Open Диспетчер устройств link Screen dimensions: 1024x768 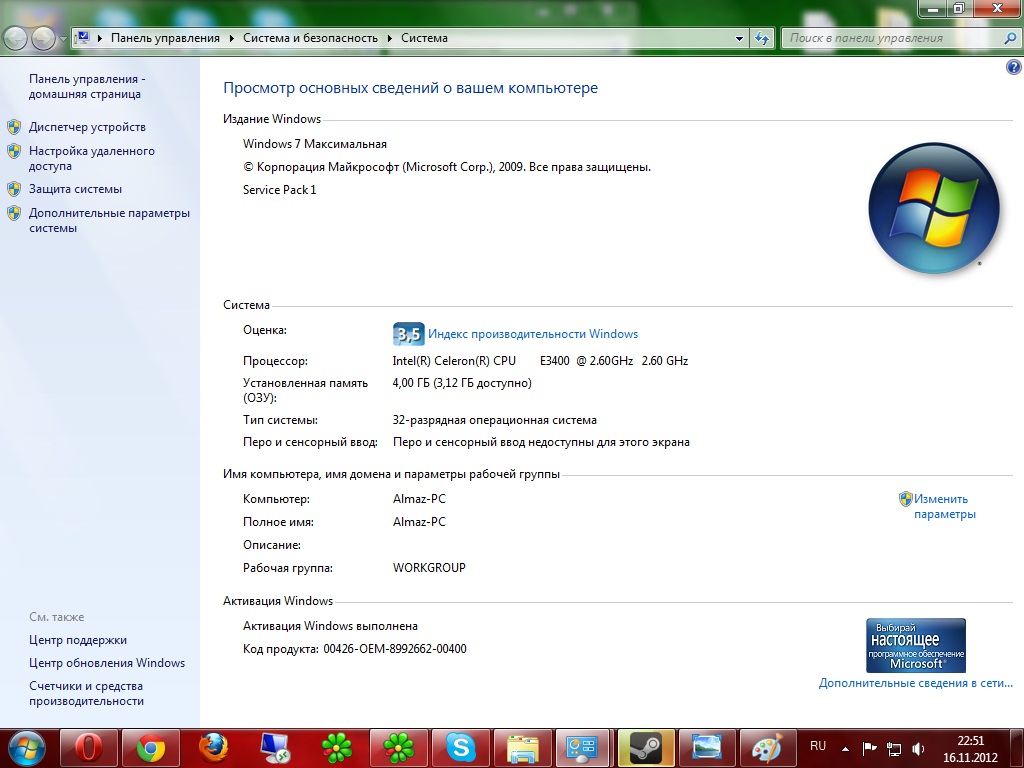point(87,127)
